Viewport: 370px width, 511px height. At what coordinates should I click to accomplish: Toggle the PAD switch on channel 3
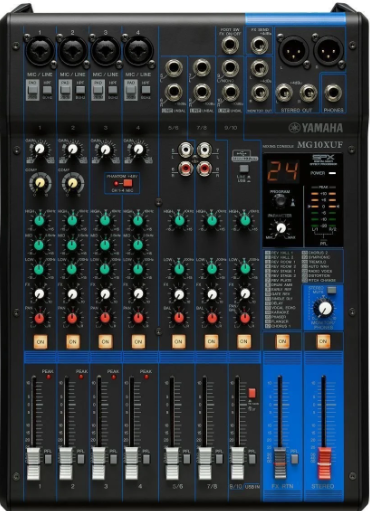tap(98, 90)
